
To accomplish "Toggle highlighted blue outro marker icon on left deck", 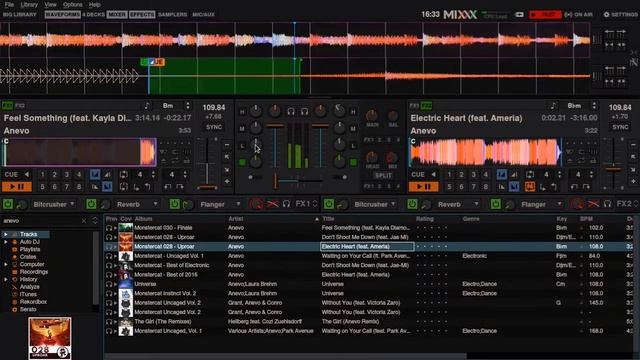I will click(x=107, y=187).
